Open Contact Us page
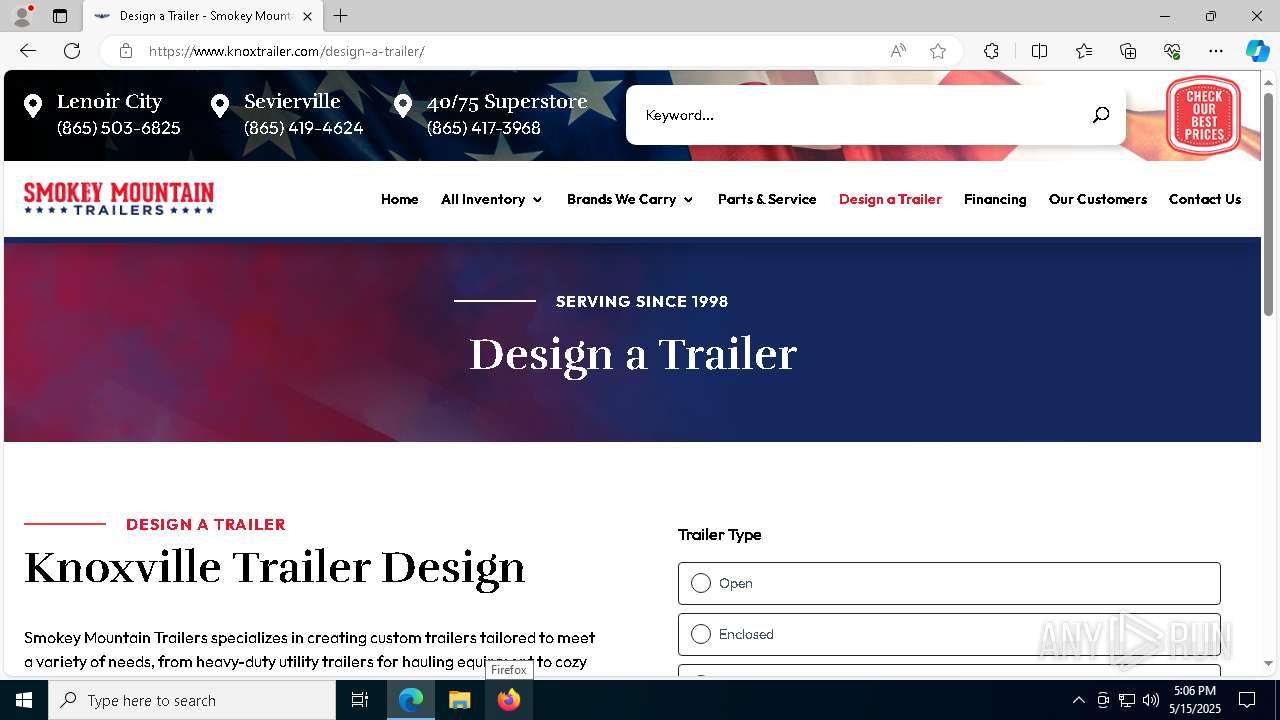 coord(1205,199)
